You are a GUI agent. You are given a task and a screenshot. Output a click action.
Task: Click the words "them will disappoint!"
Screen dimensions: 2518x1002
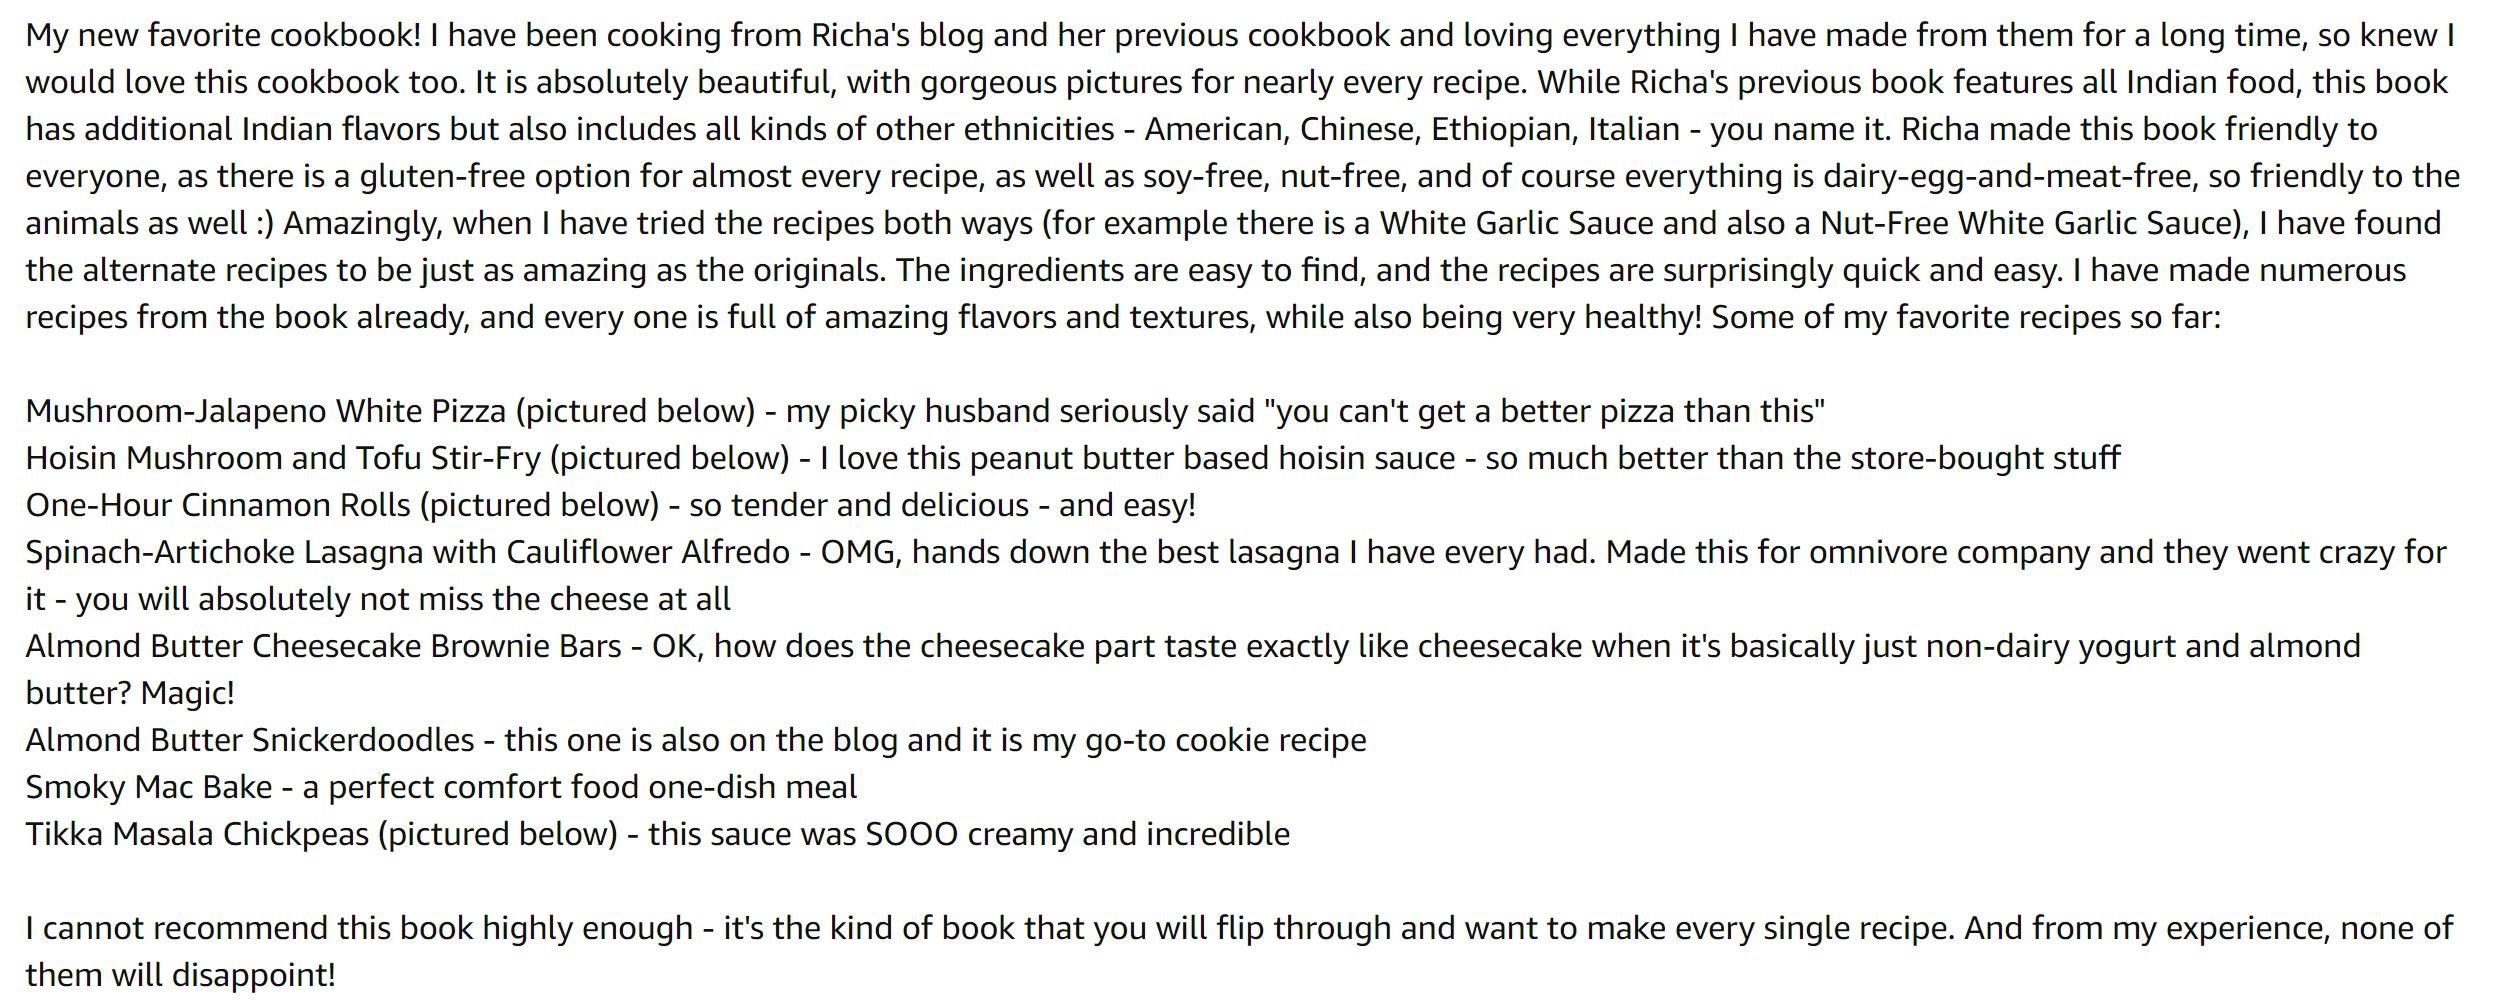point(180,975)
